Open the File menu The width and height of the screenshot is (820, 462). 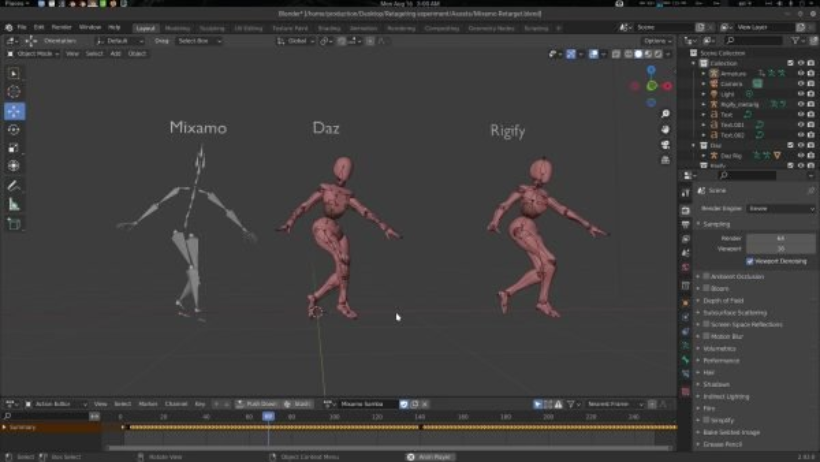(21, 27)
